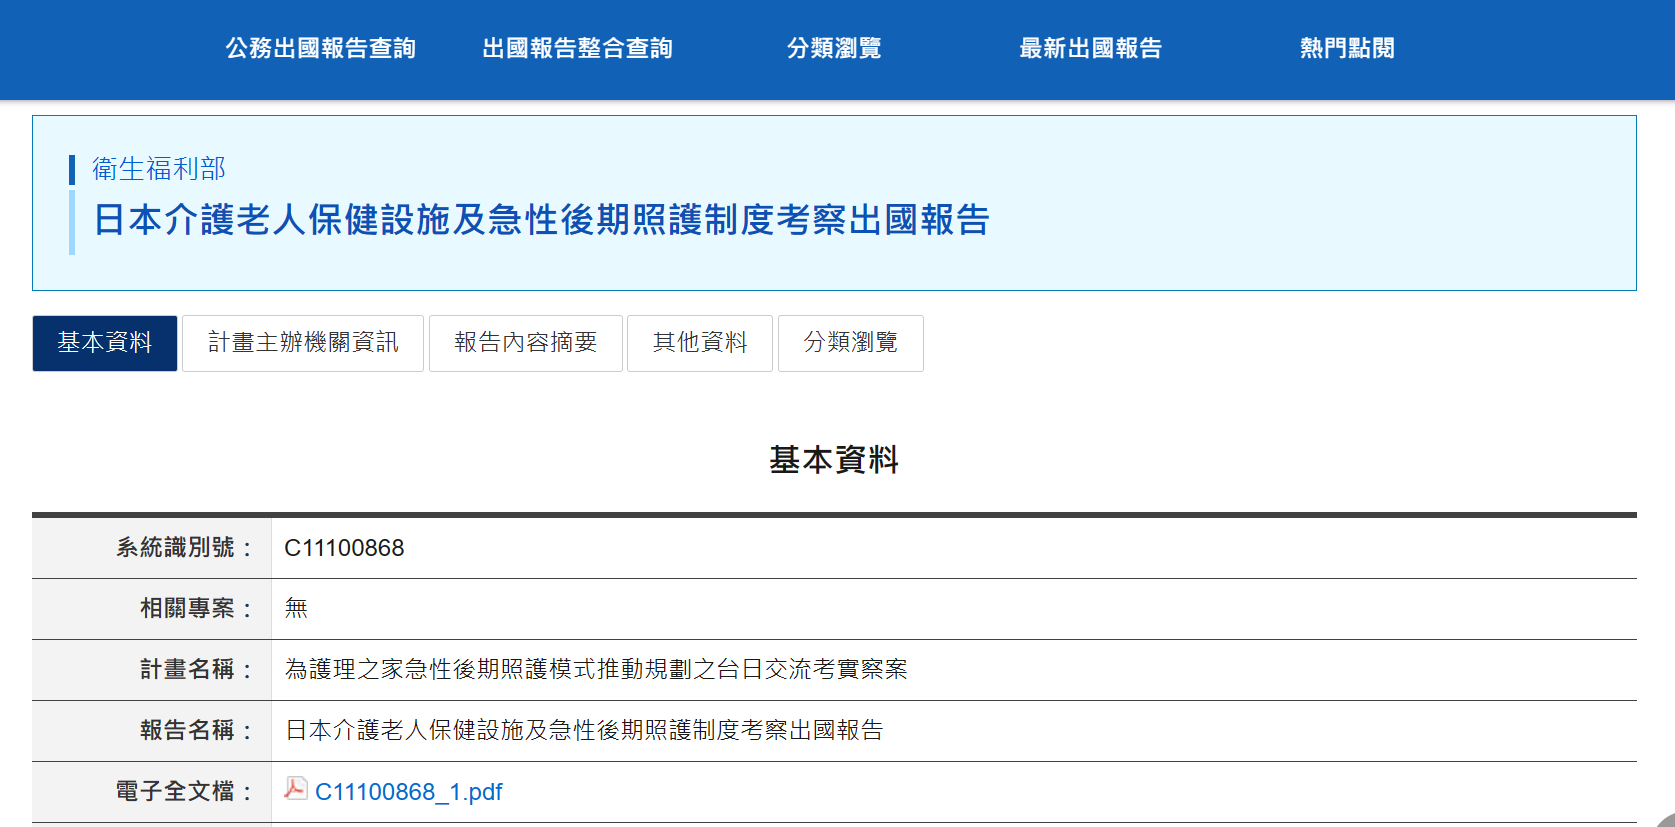The height and width of the screenshot is (827, 1675).
Task: Open the 最新出國報告 navigation item
Action: (1090, 48)
